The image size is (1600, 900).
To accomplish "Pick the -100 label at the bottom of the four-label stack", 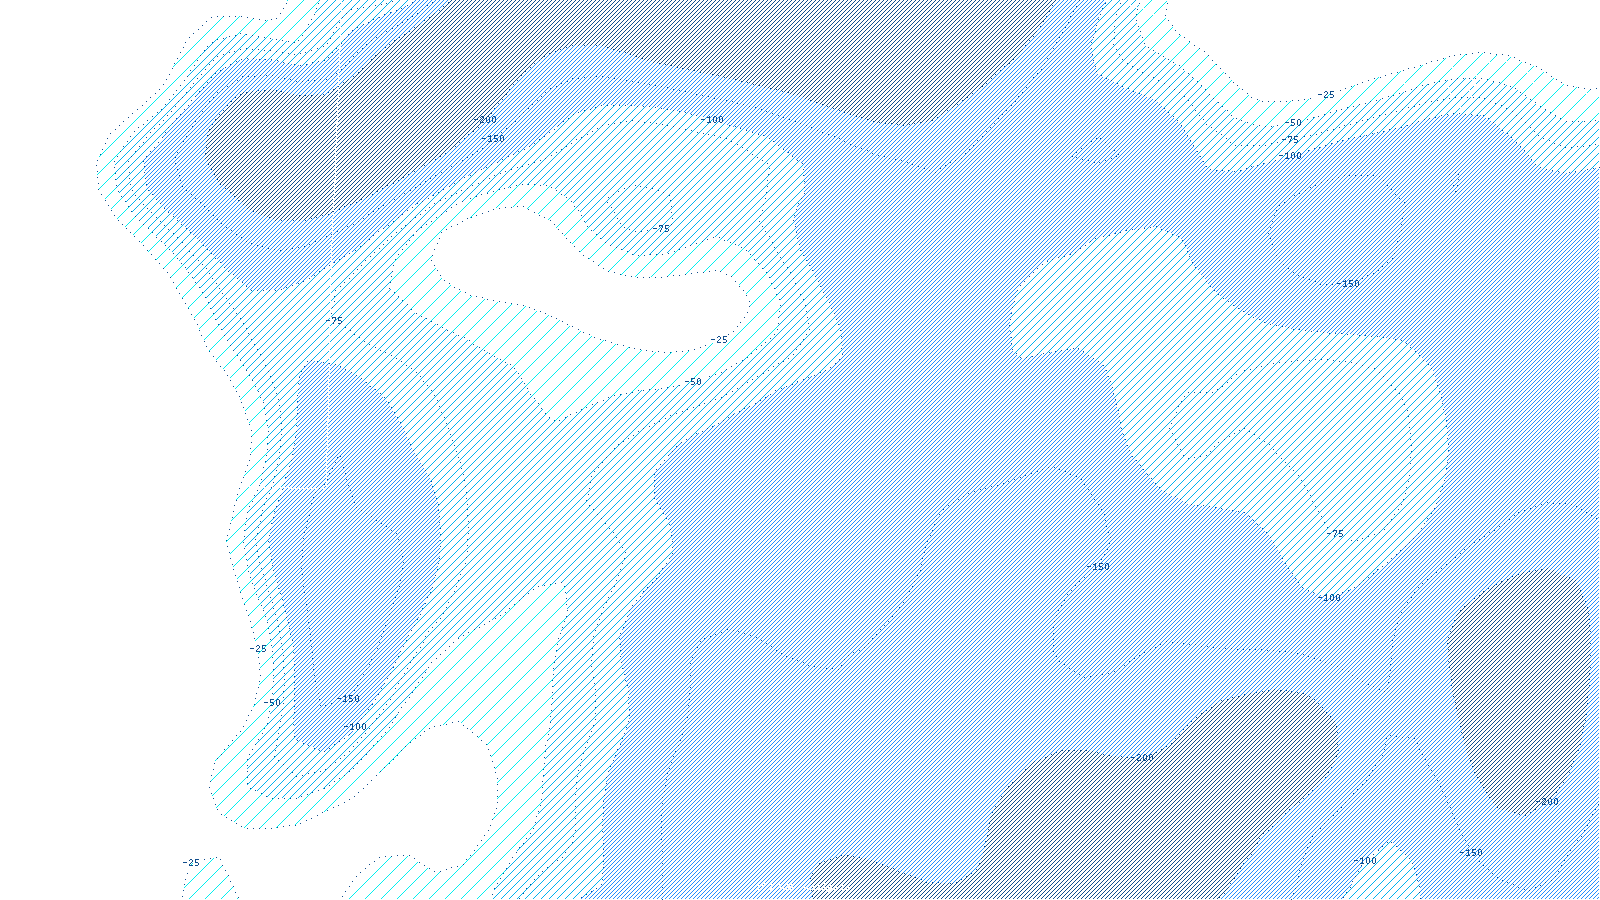I will click(1291, 156).
